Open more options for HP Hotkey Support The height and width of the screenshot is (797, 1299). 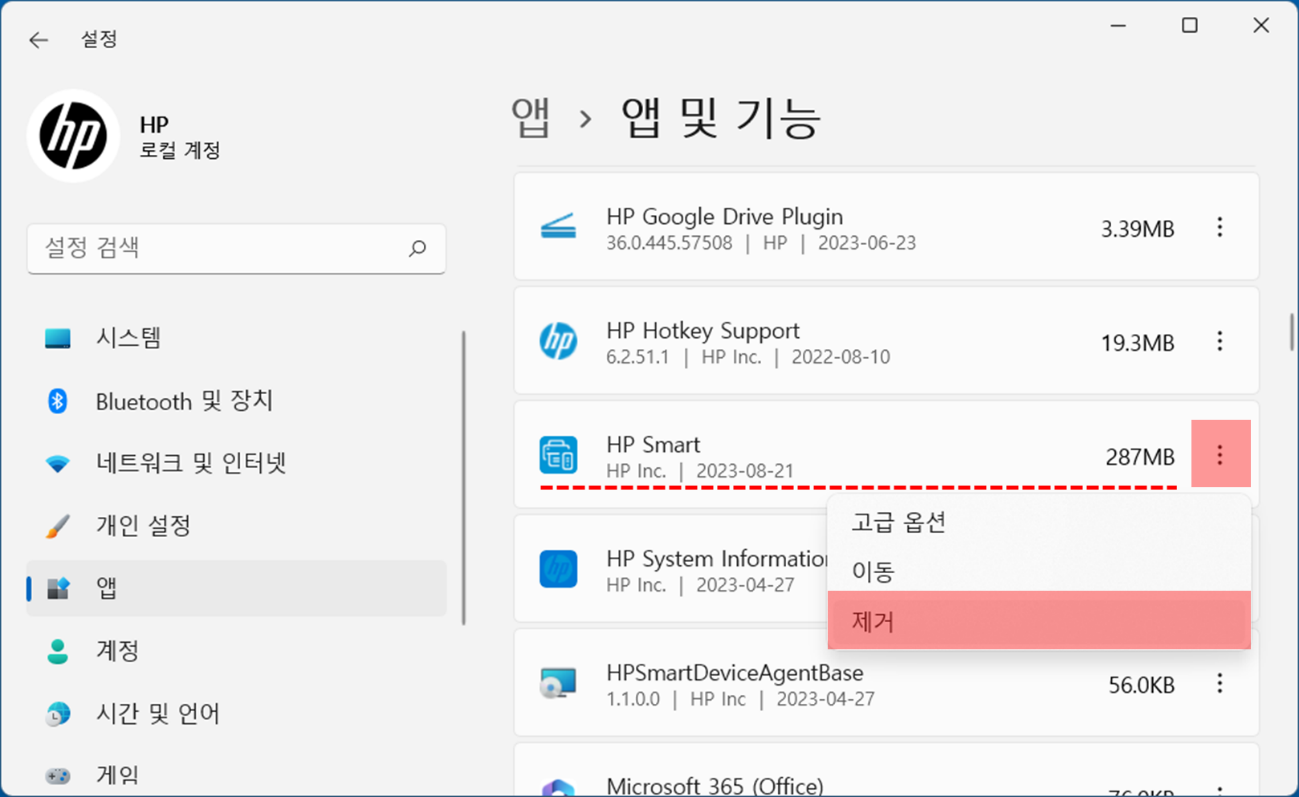(x=1219, y=342)
